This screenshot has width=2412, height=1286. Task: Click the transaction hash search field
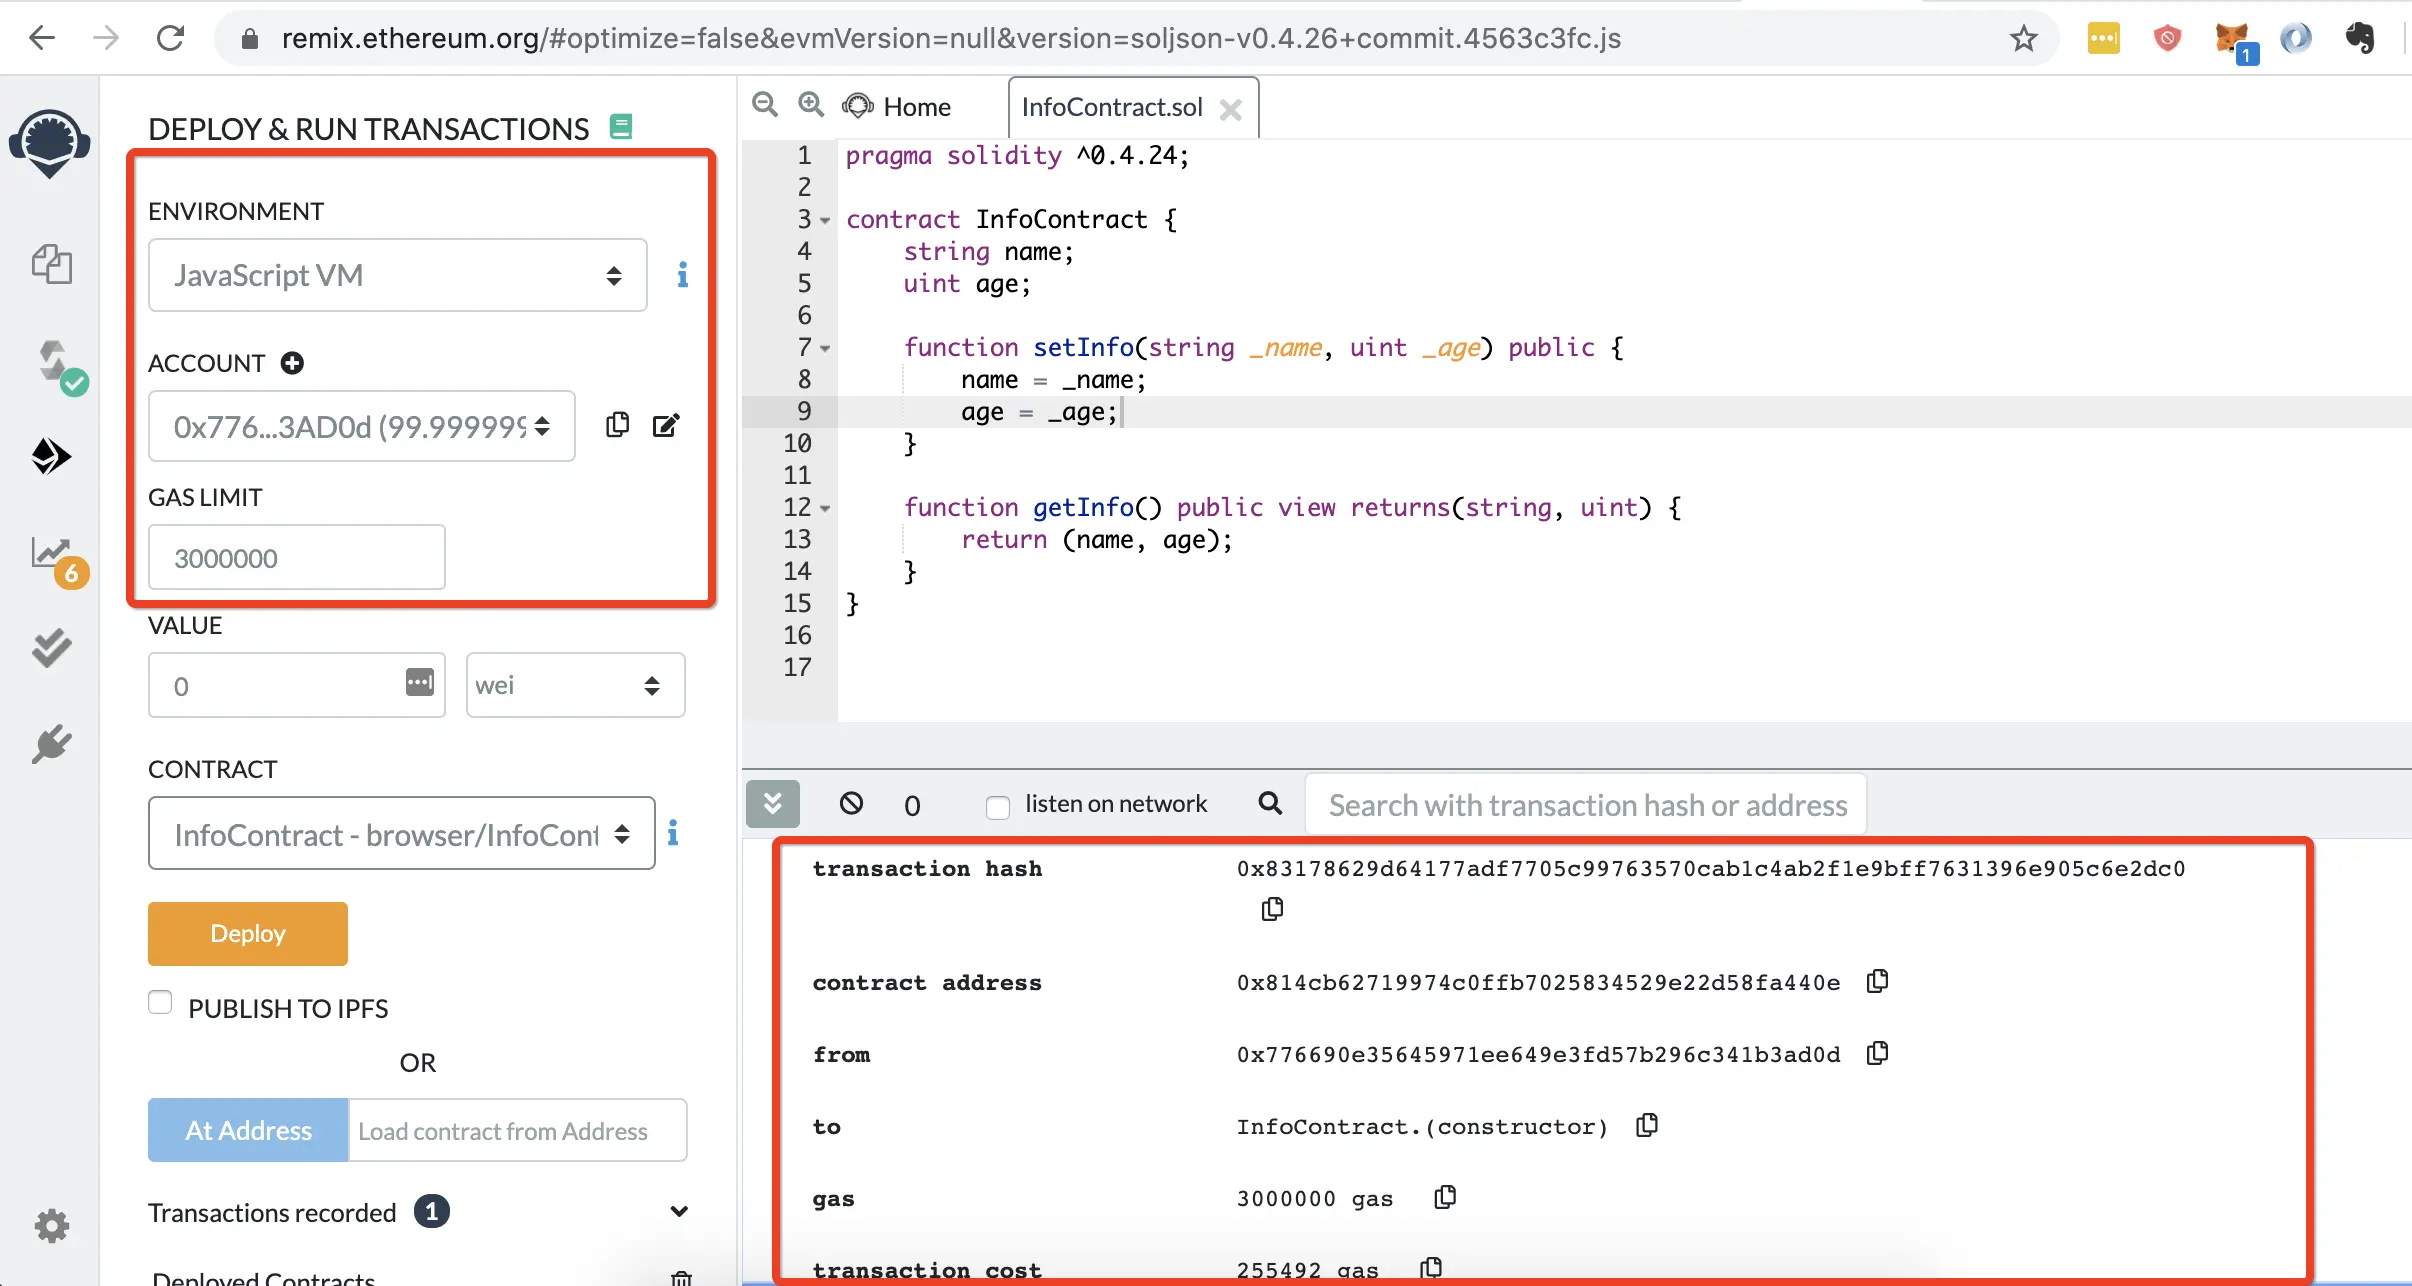[x=1585, y=805]
